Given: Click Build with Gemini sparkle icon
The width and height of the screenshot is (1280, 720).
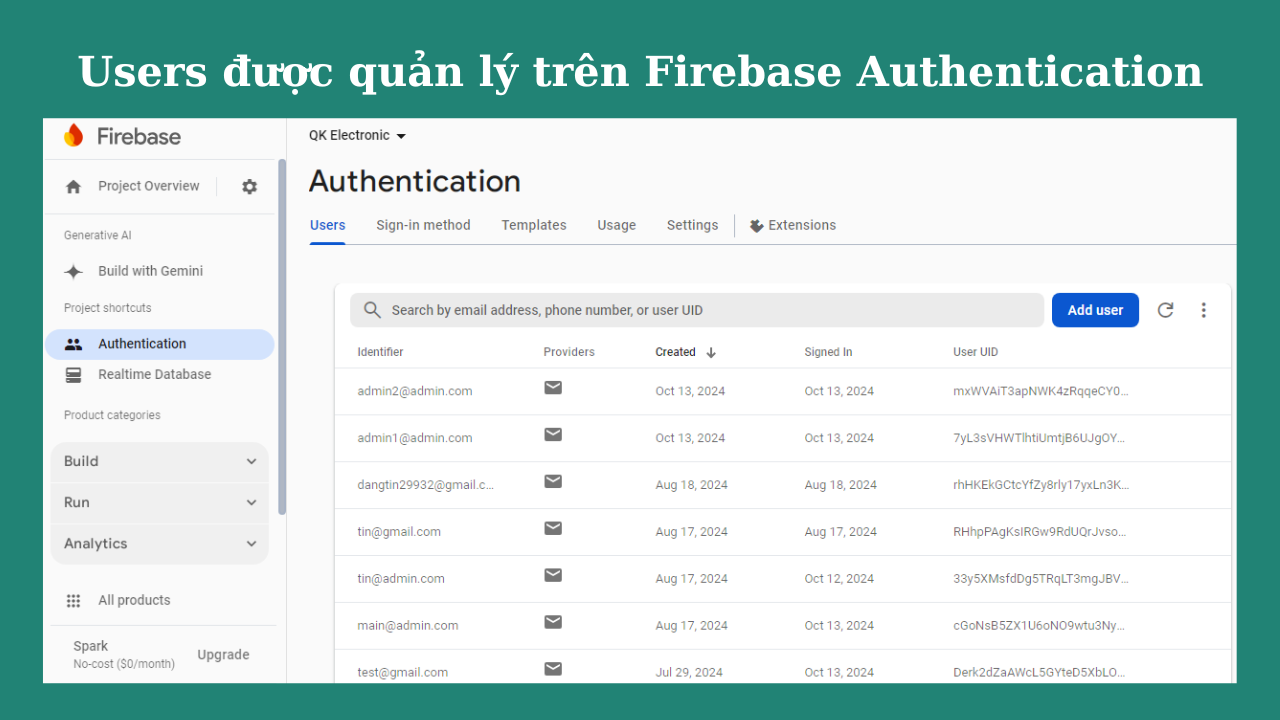Looking at the screenshot, I should click(x=73, y=272).
